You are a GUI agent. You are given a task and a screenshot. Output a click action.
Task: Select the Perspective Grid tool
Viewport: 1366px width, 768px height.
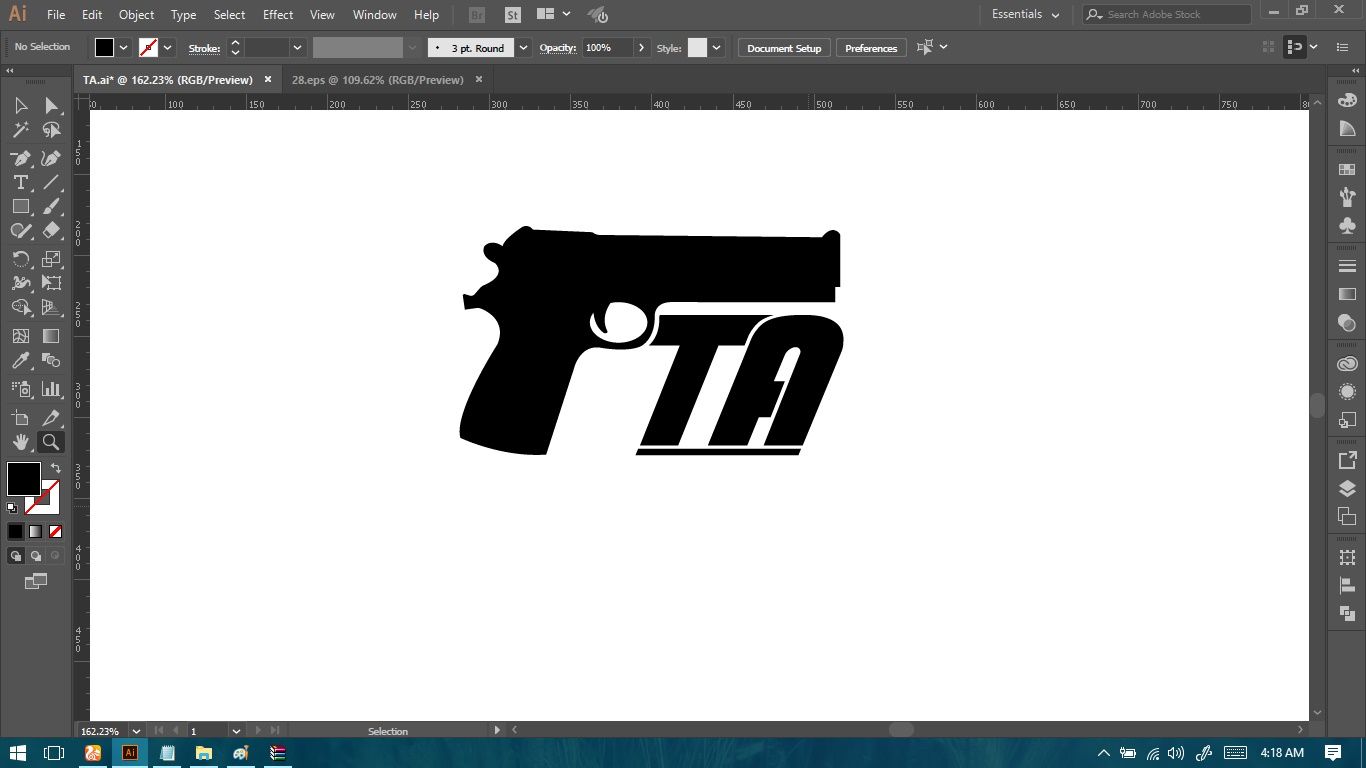pyautogui.click(x=51, y=307)
